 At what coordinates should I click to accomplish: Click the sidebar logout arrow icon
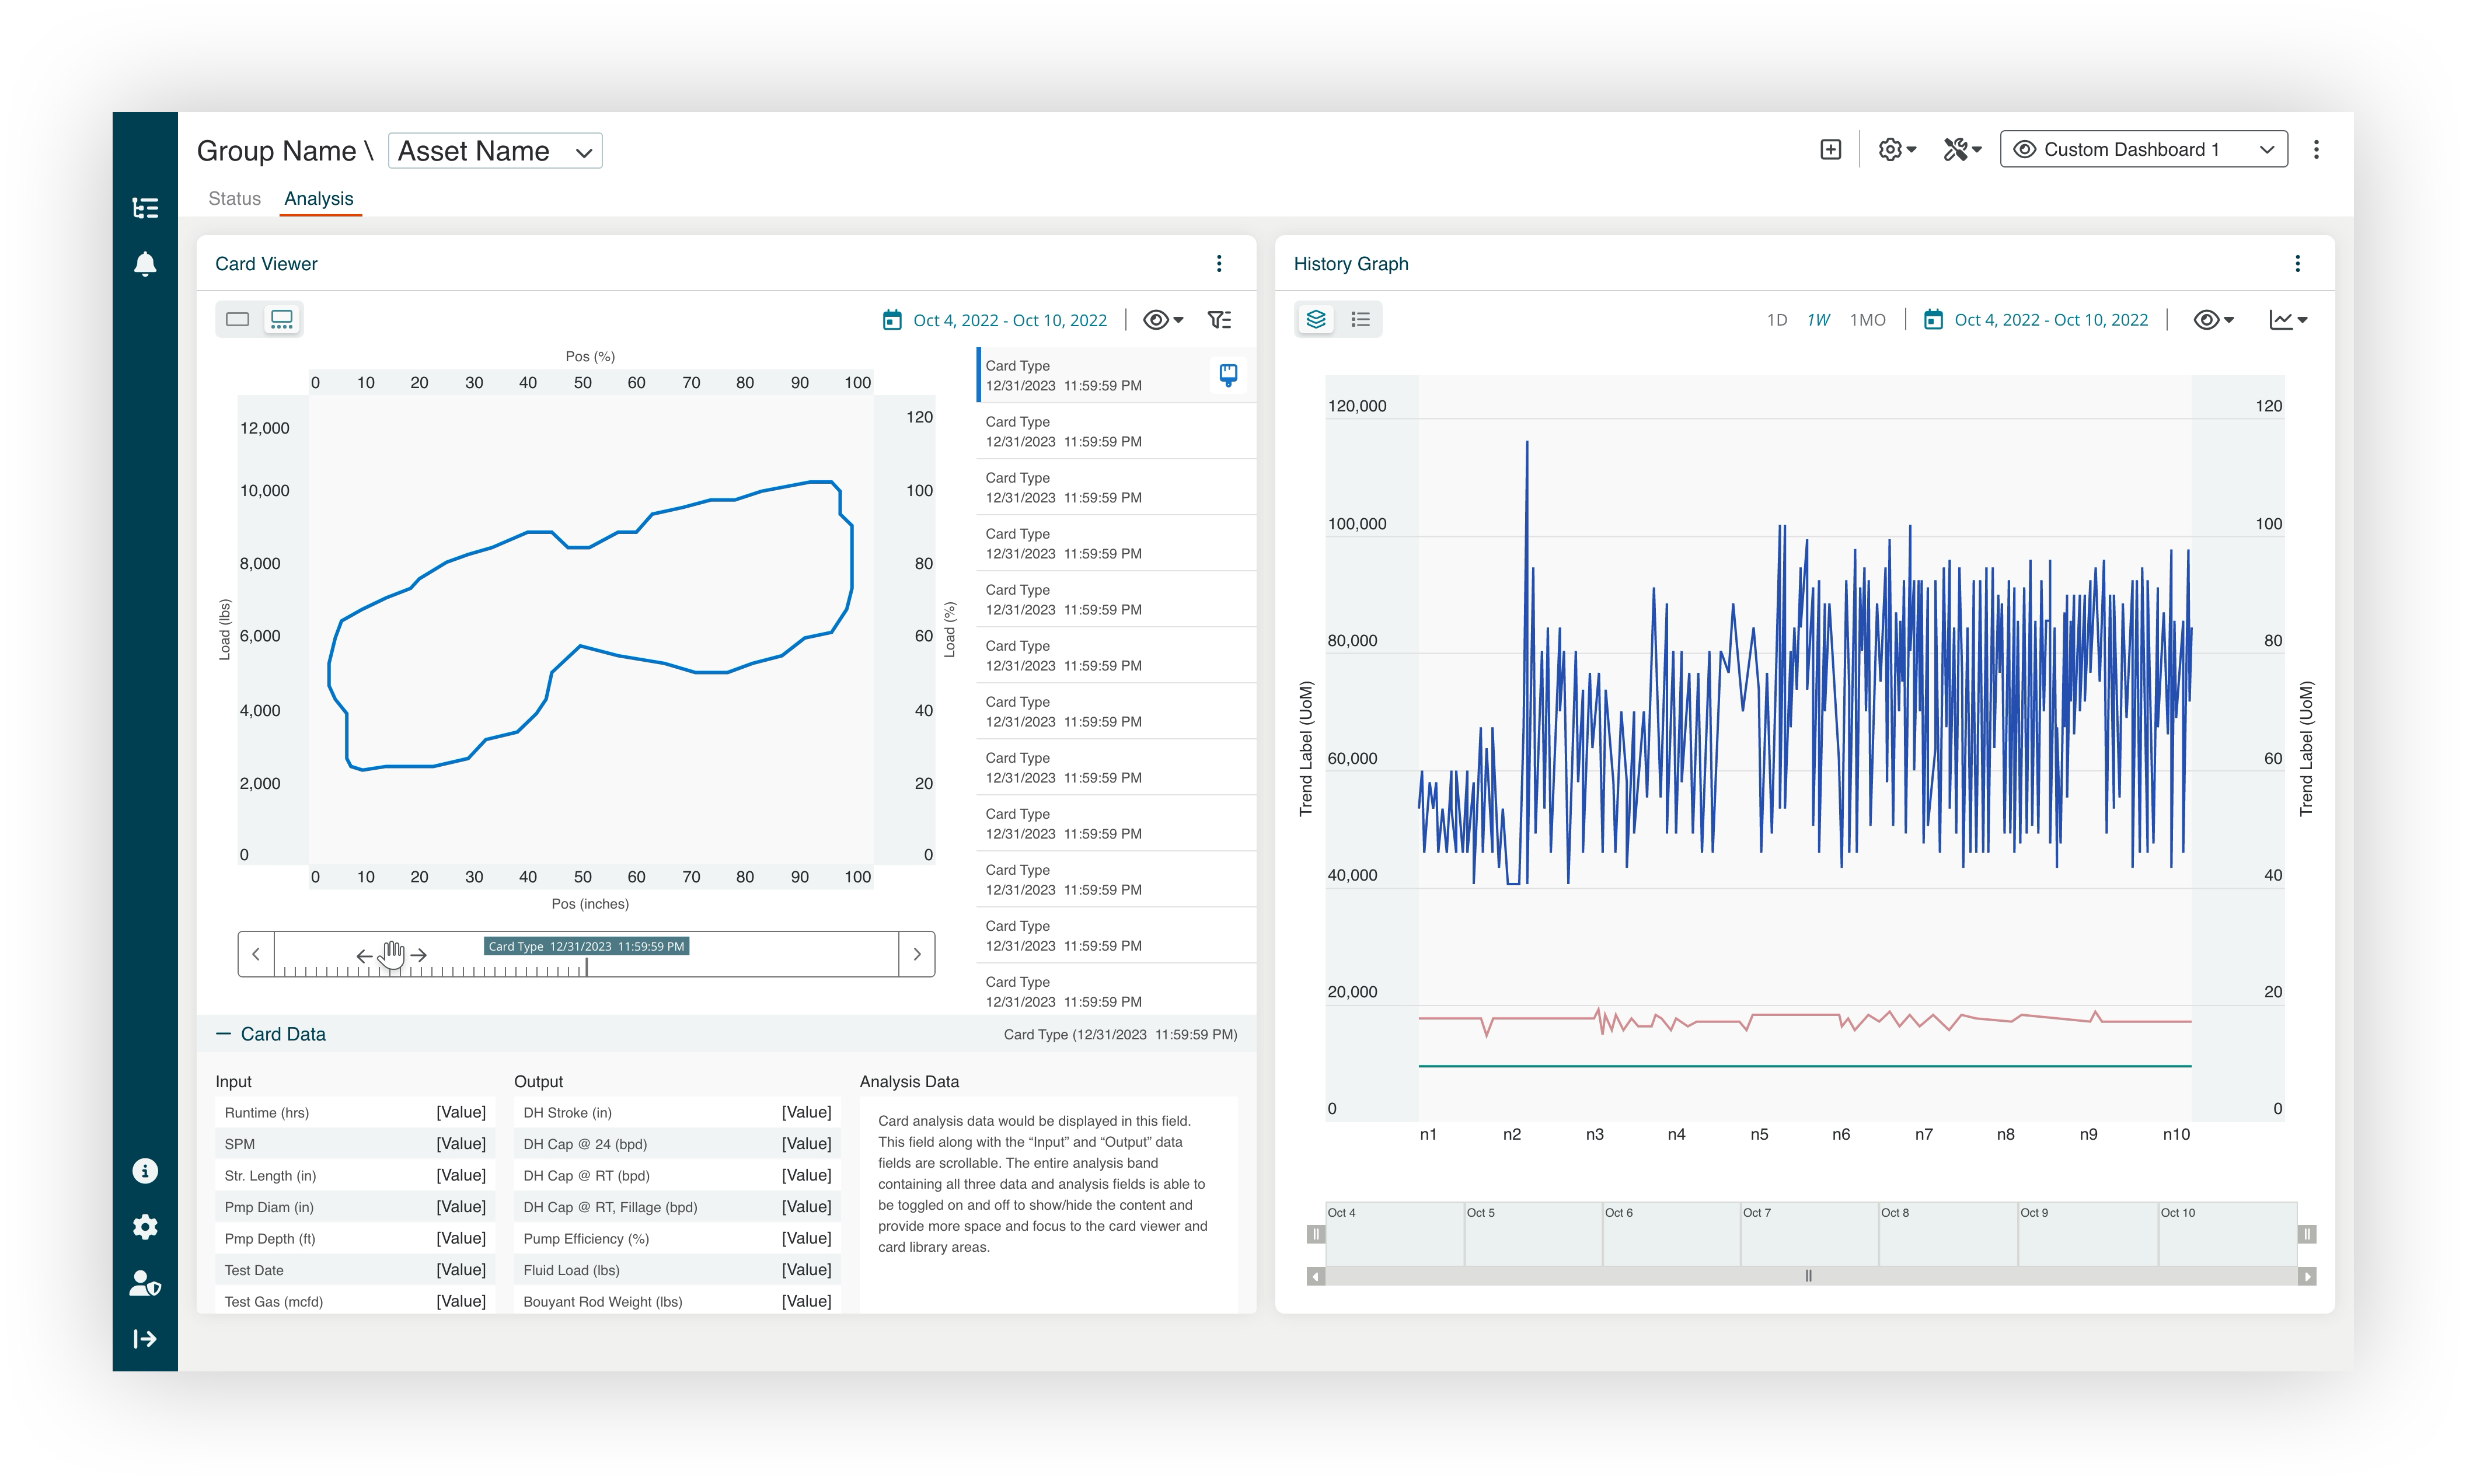[145, 1339]
